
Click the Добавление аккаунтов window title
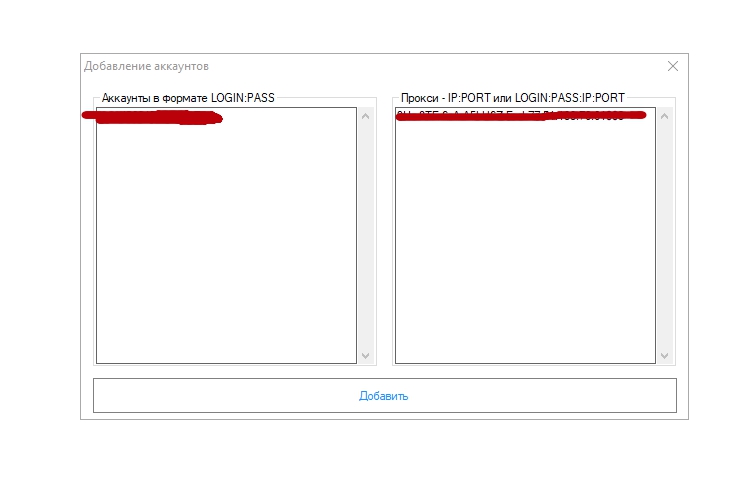(x=146, y=66)
